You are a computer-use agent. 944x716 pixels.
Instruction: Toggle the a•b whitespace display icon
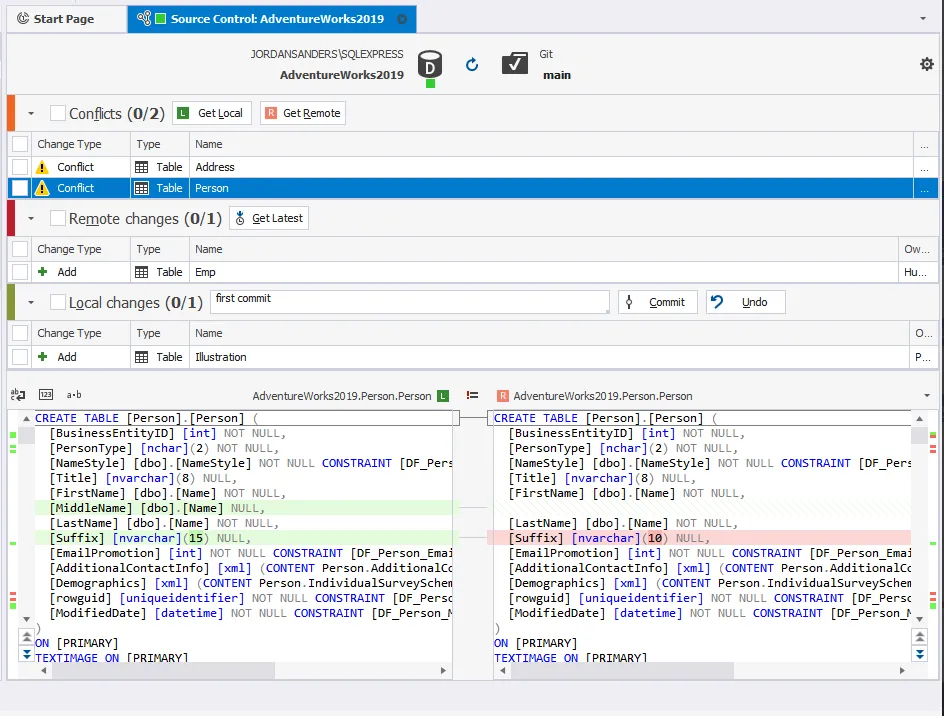(74, 395)
